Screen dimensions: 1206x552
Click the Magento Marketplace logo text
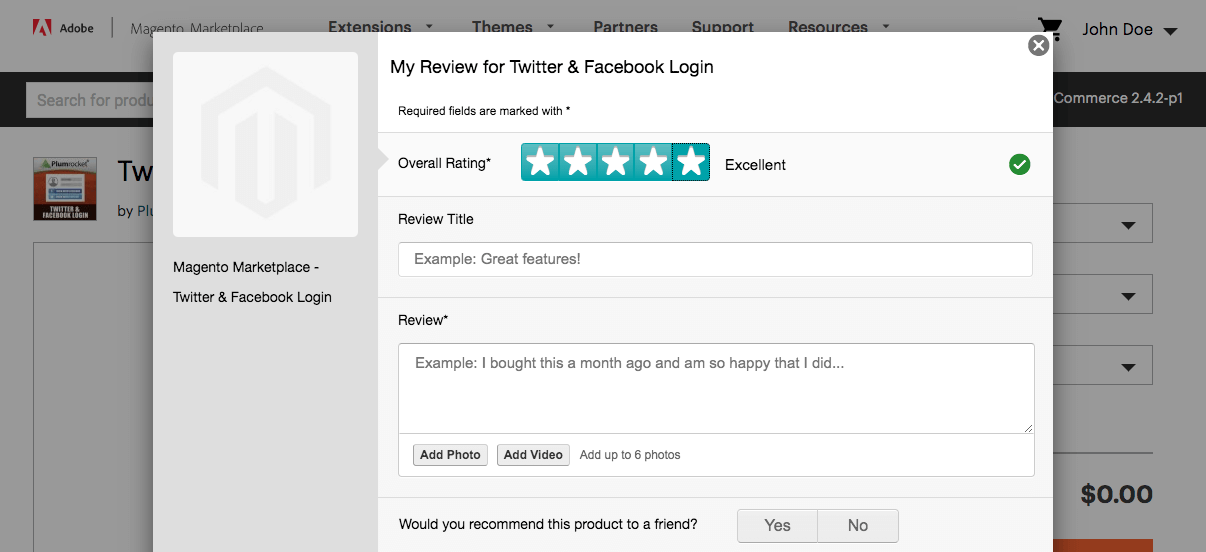tap(197, 29)
